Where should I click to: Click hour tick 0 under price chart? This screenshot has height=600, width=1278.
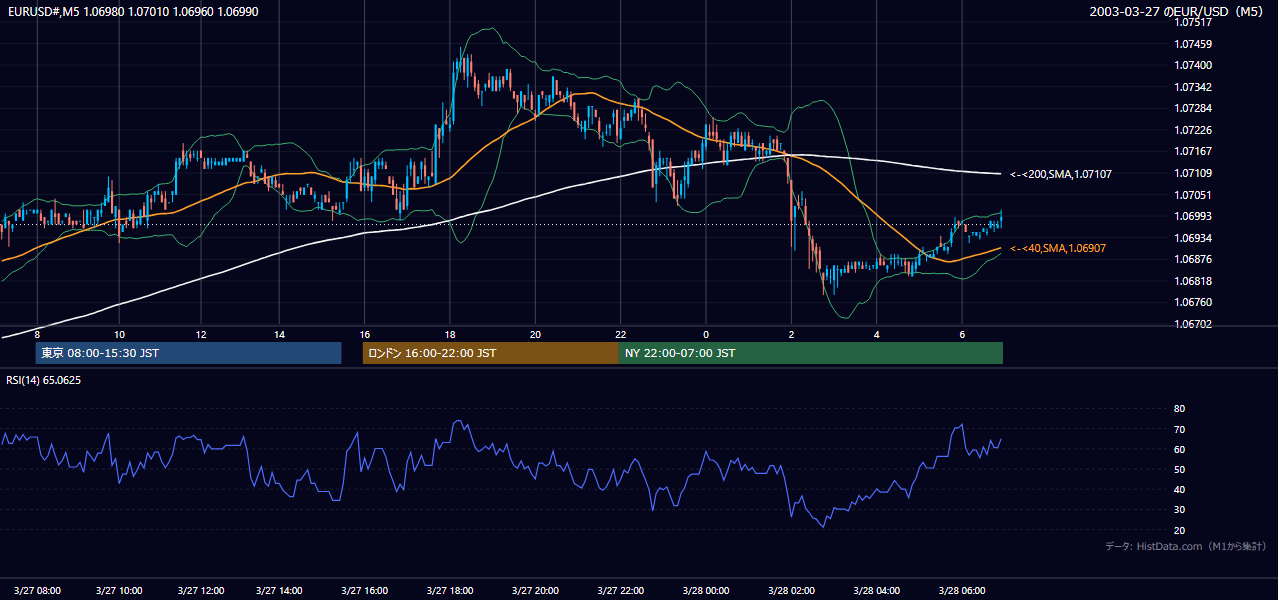706,334
